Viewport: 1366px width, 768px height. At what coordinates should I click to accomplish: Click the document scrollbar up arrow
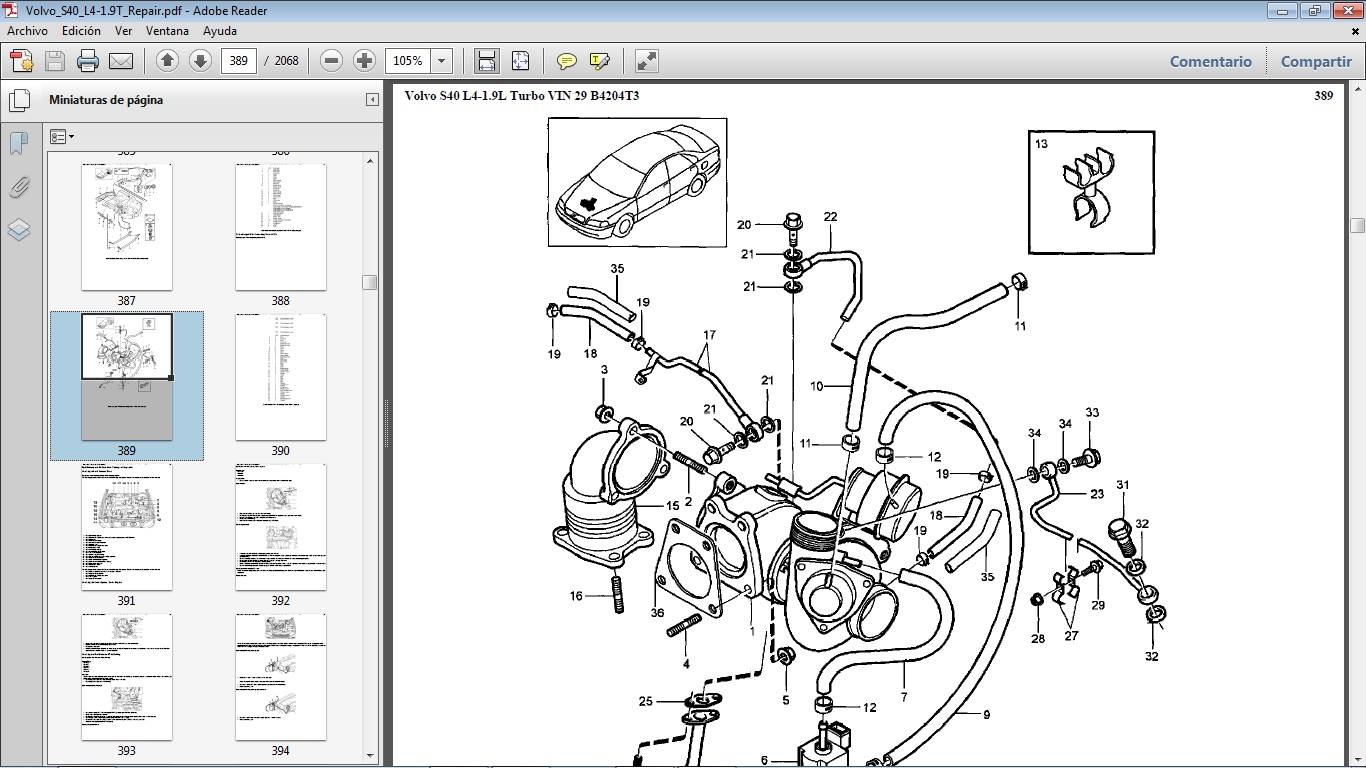coord(1357,90)
